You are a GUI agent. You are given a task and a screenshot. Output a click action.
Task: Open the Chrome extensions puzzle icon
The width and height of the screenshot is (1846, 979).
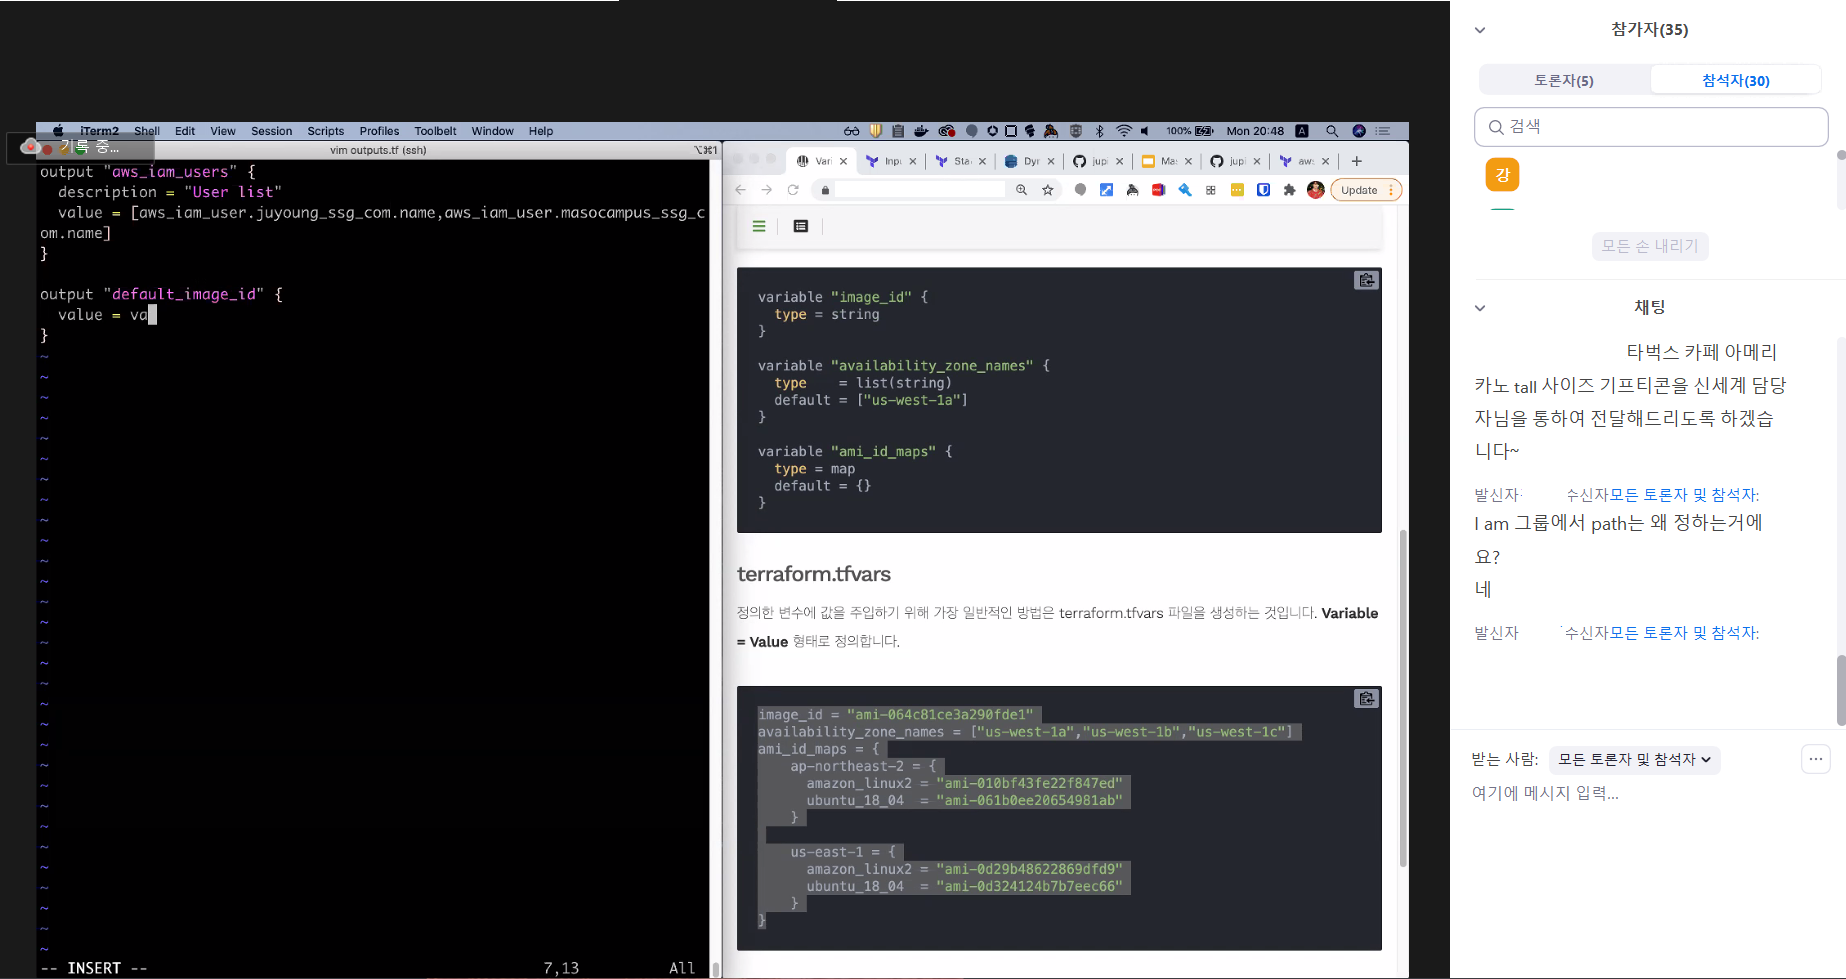(x=1289, y=190)
